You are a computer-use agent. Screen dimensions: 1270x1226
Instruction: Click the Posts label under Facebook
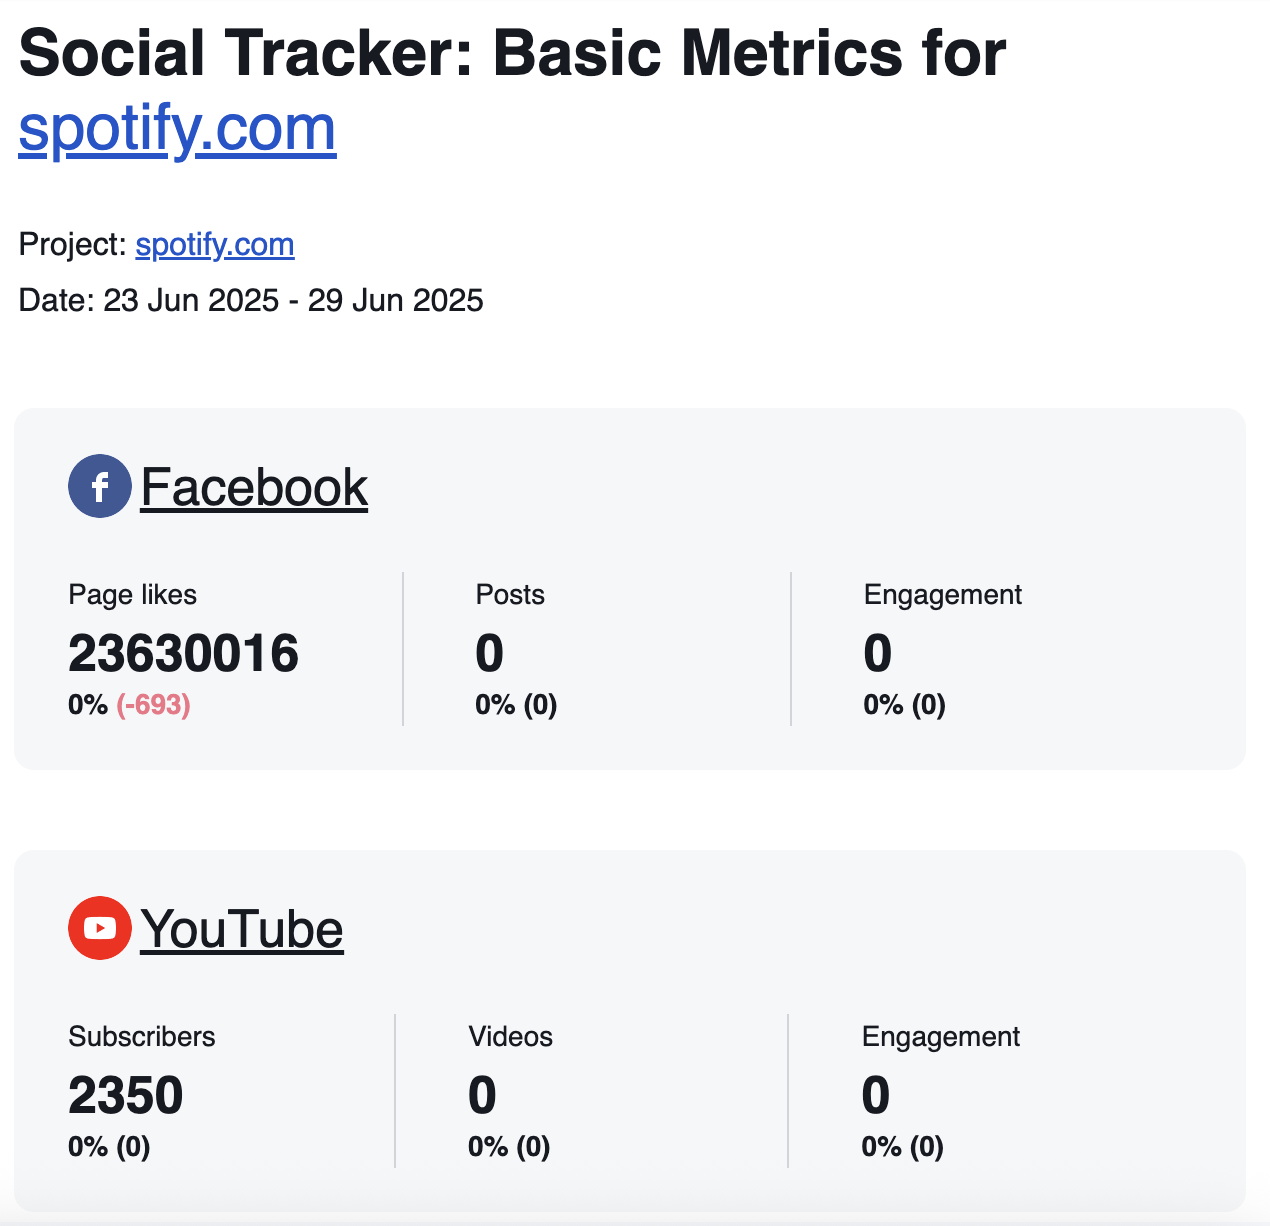[510, 595]
